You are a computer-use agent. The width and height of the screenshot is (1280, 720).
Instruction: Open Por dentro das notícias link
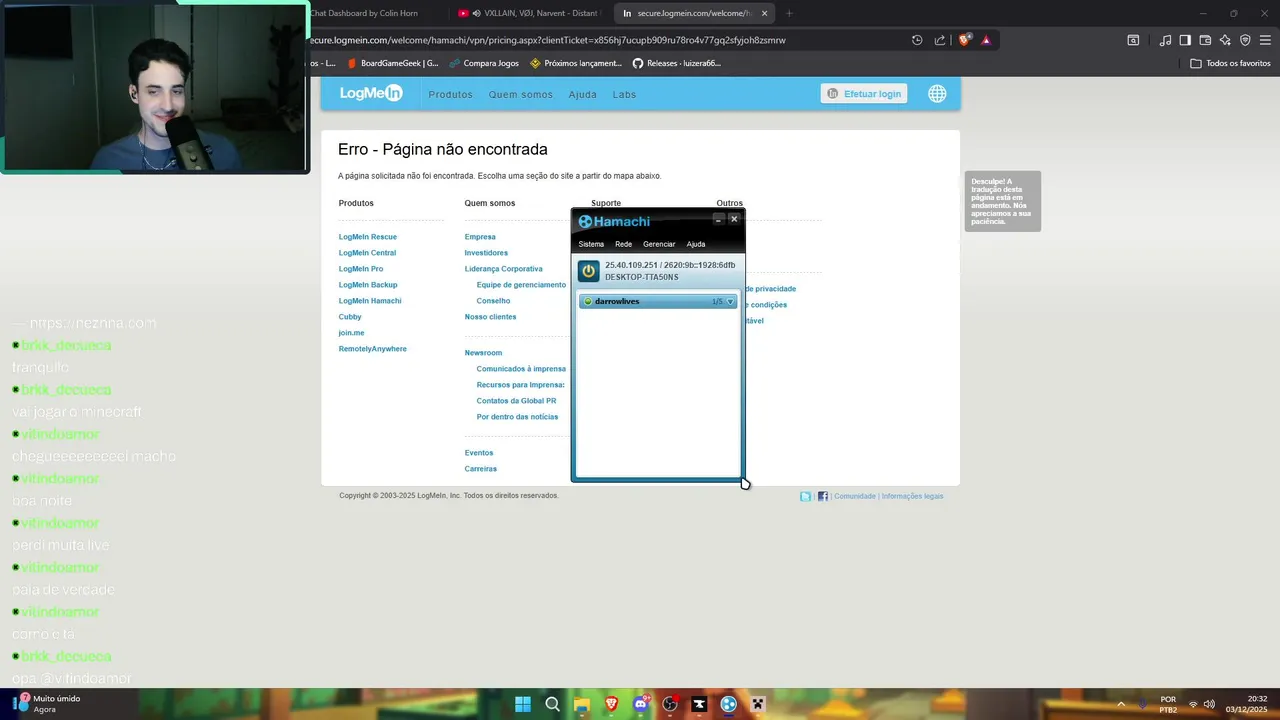click(x=517, y=417)
